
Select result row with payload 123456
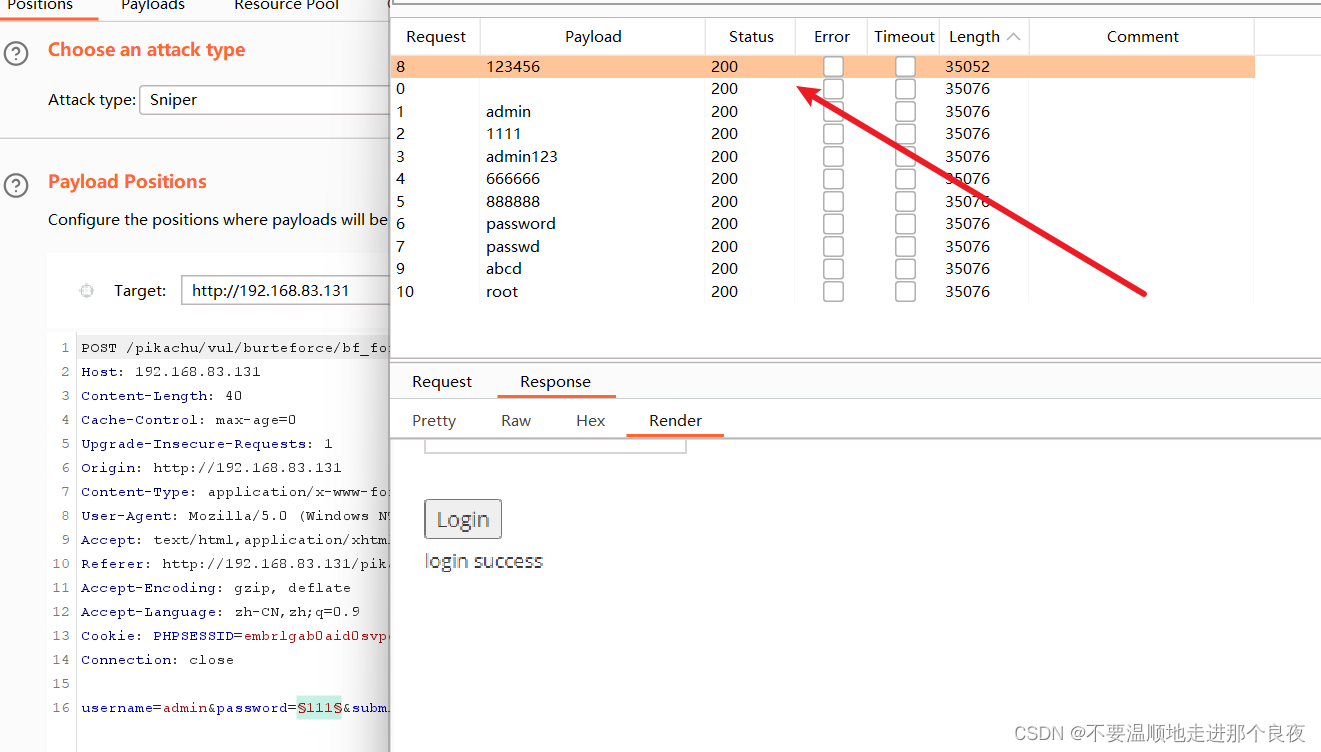click(x=822, y=67)
